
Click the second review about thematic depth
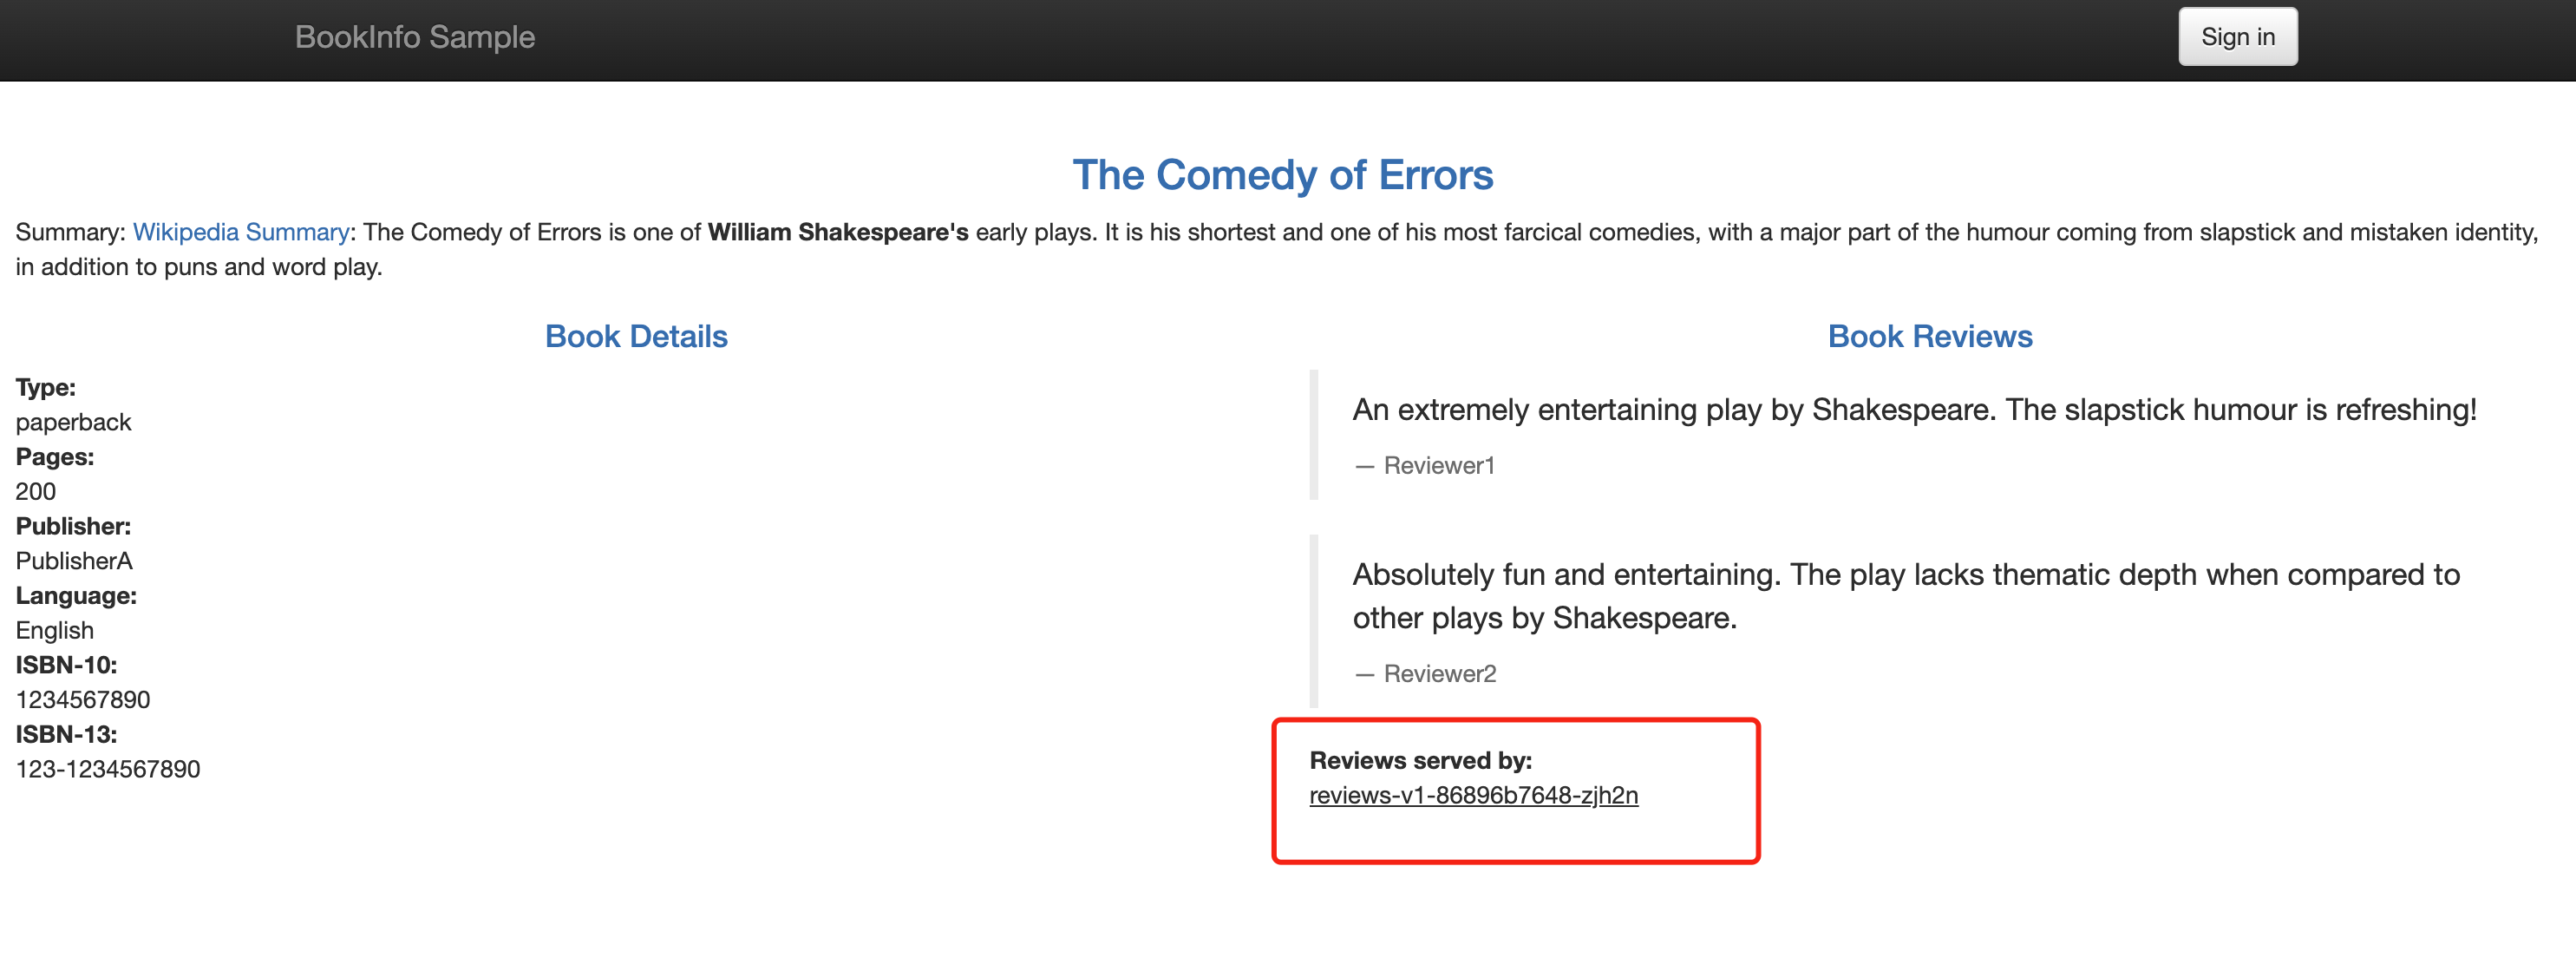1906,596
